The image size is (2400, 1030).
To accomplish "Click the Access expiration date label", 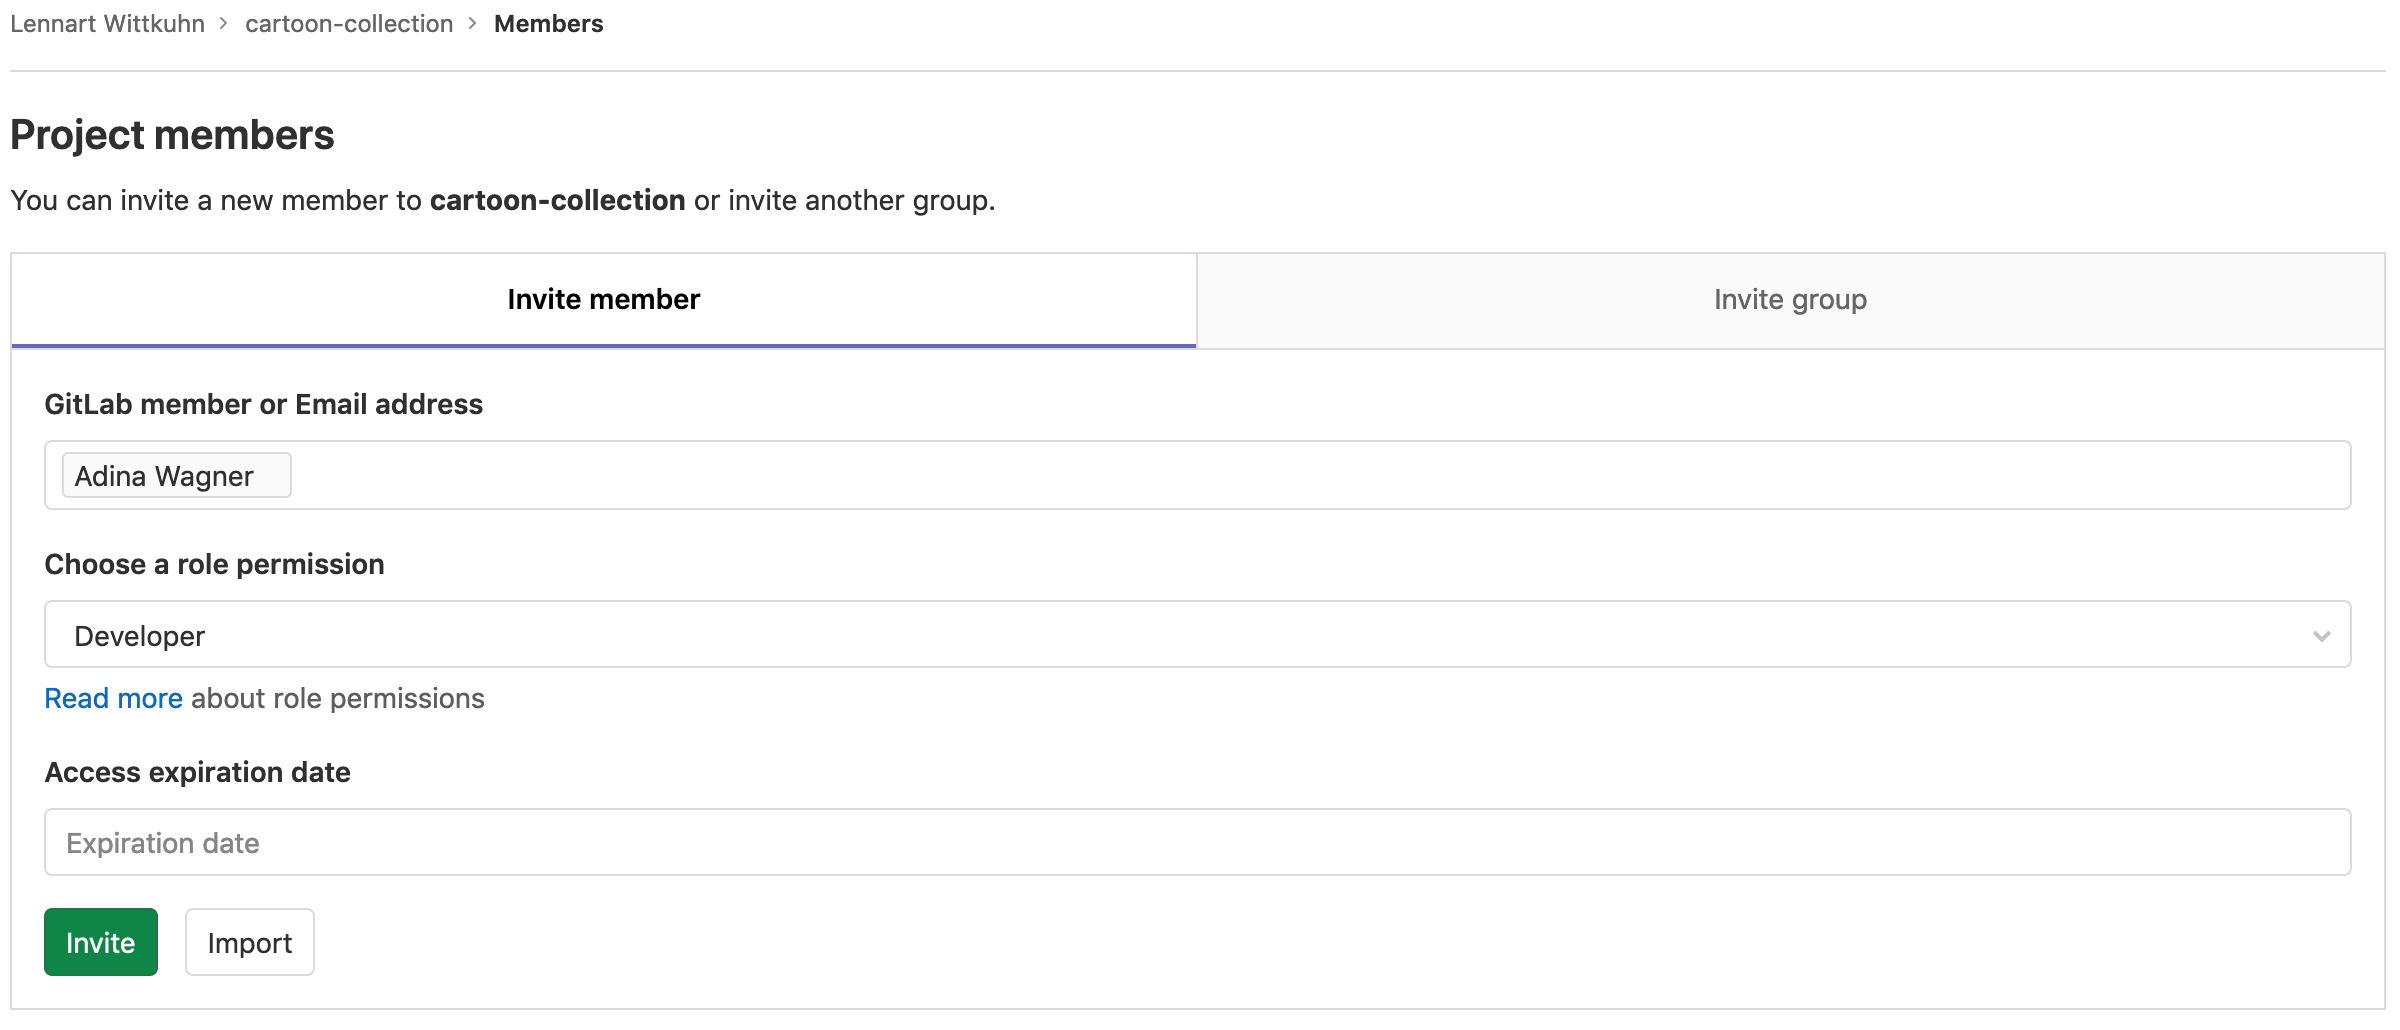I will coord(197,772).
